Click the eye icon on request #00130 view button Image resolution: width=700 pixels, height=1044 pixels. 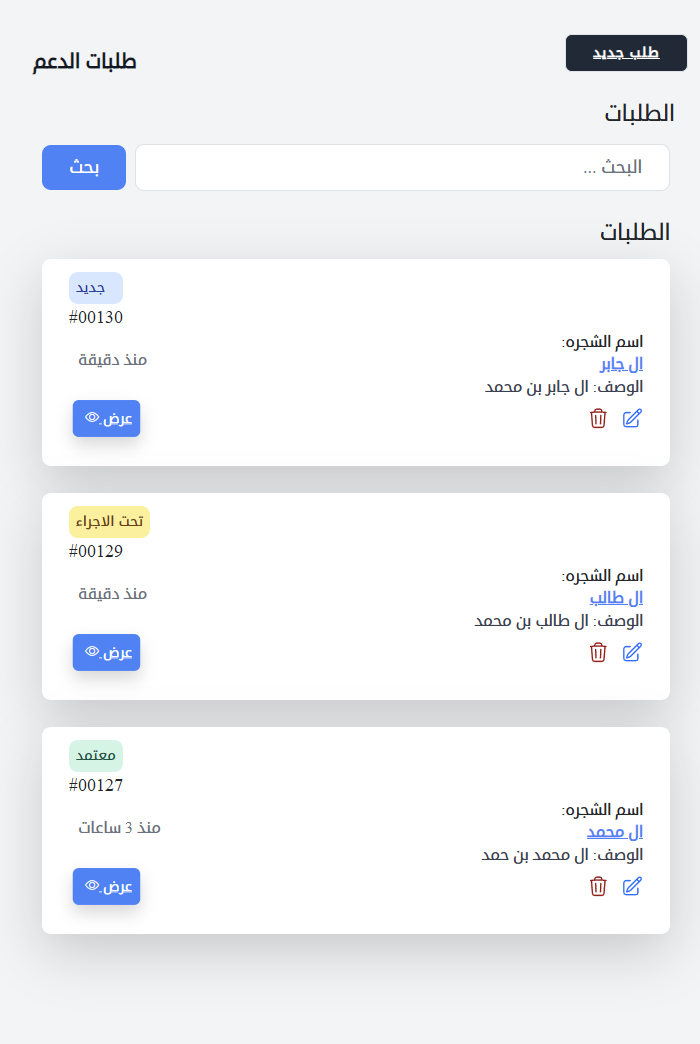pyautogui.click(x=91, y=417)
